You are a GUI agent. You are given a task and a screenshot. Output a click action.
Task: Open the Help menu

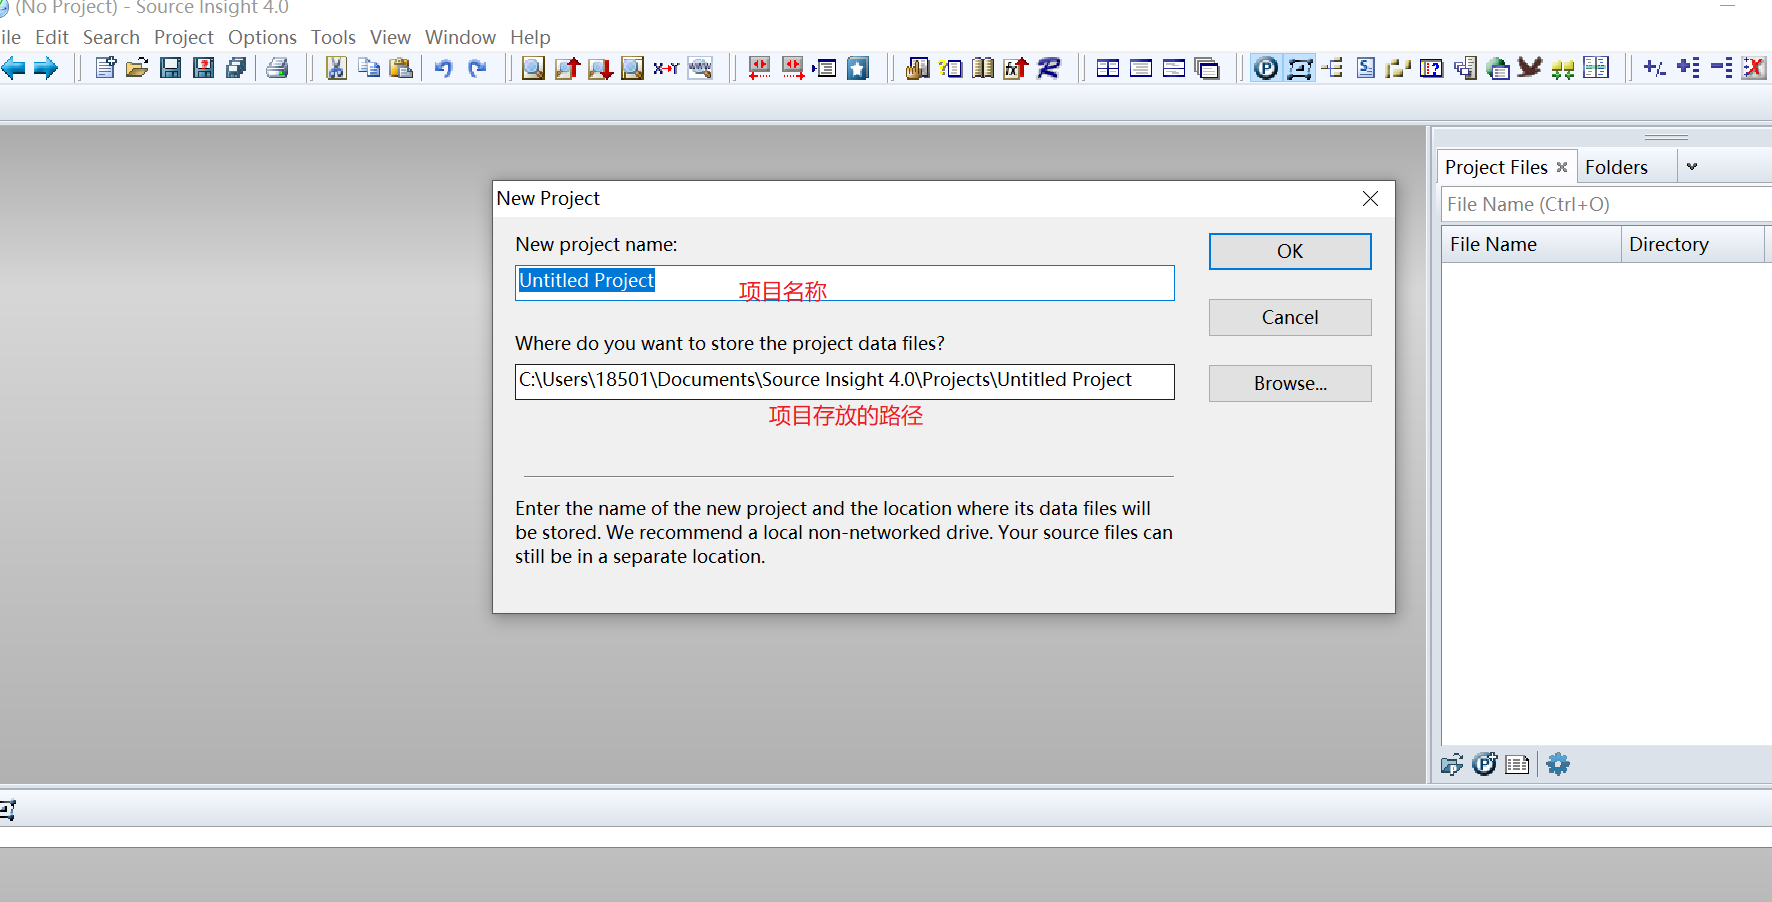[x=530, y=37]
